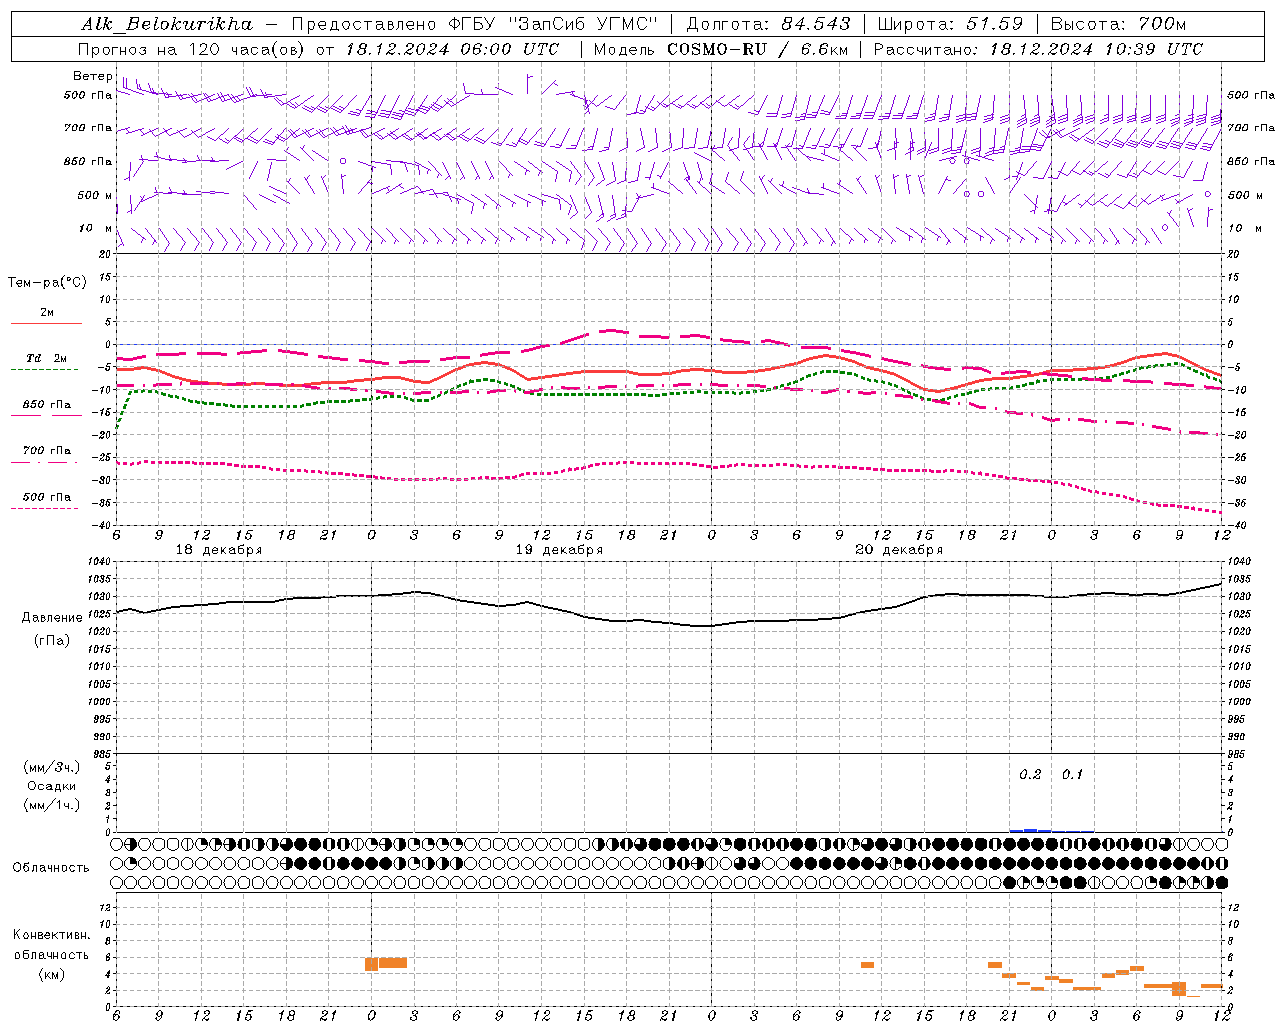This screenshot has height=1024, width=1280.
Task: Click the Осадки precipitation label
Action: pos(52,786)
